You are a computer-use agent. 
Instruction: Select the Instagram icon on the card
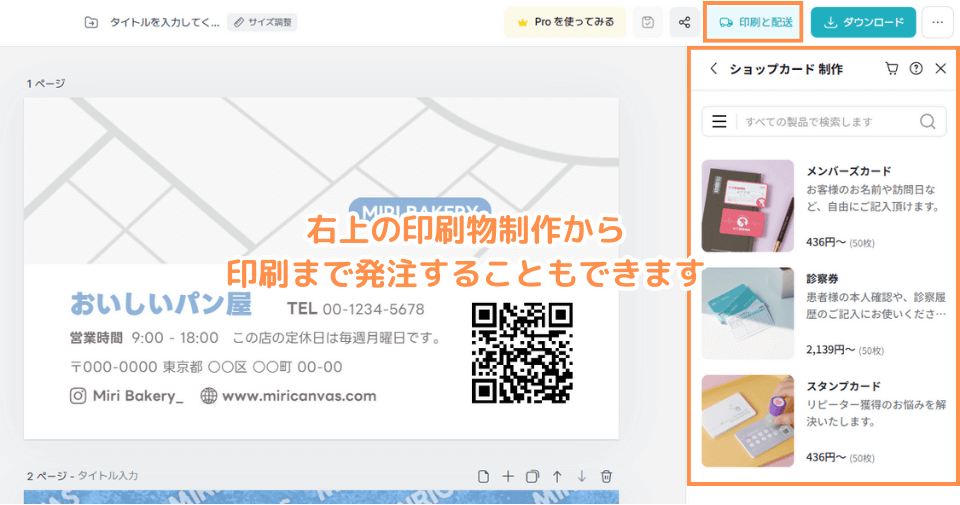[78, 396]
